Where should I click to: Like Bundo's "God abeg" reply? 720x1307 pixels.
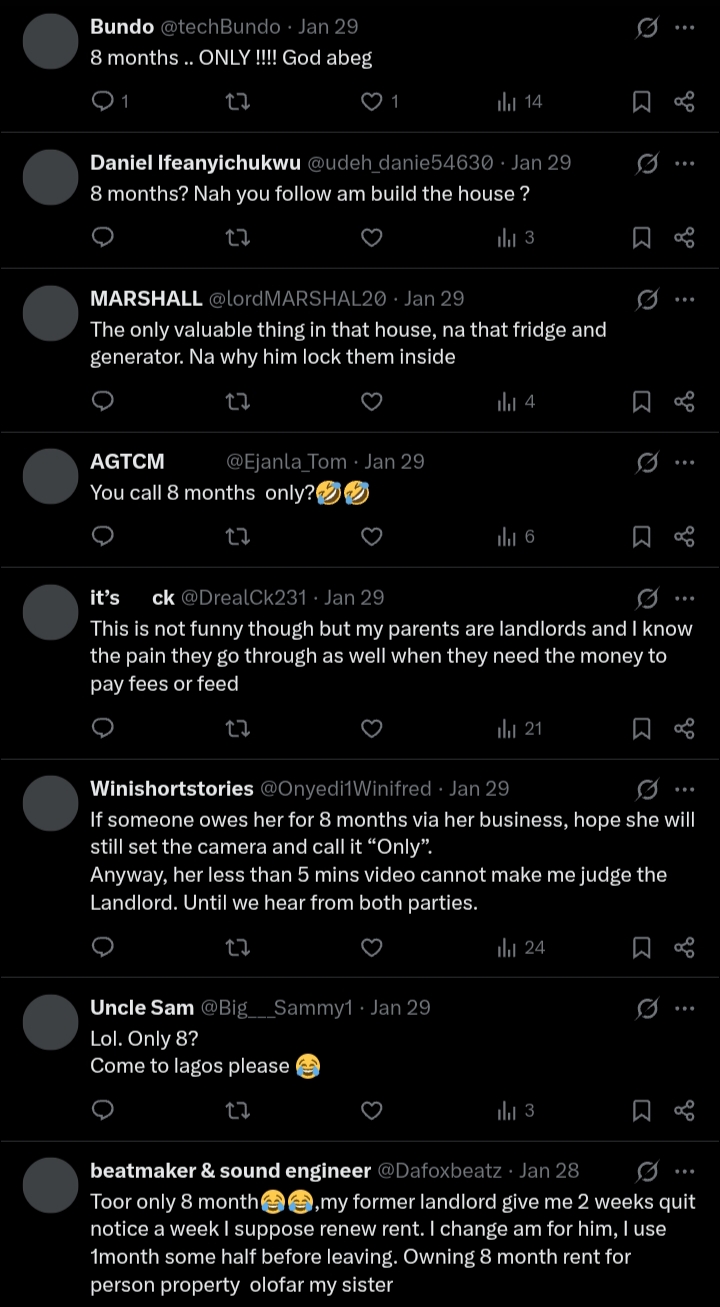372,101
